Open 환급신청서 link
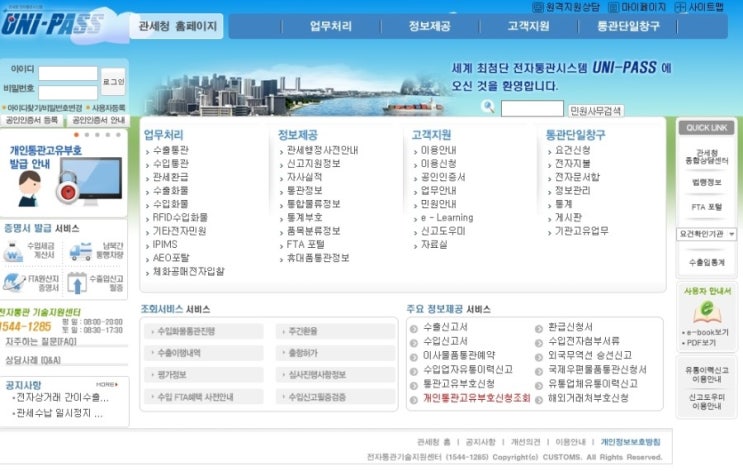Viewport: 743px width, 471px height. (x=570, y=327)
